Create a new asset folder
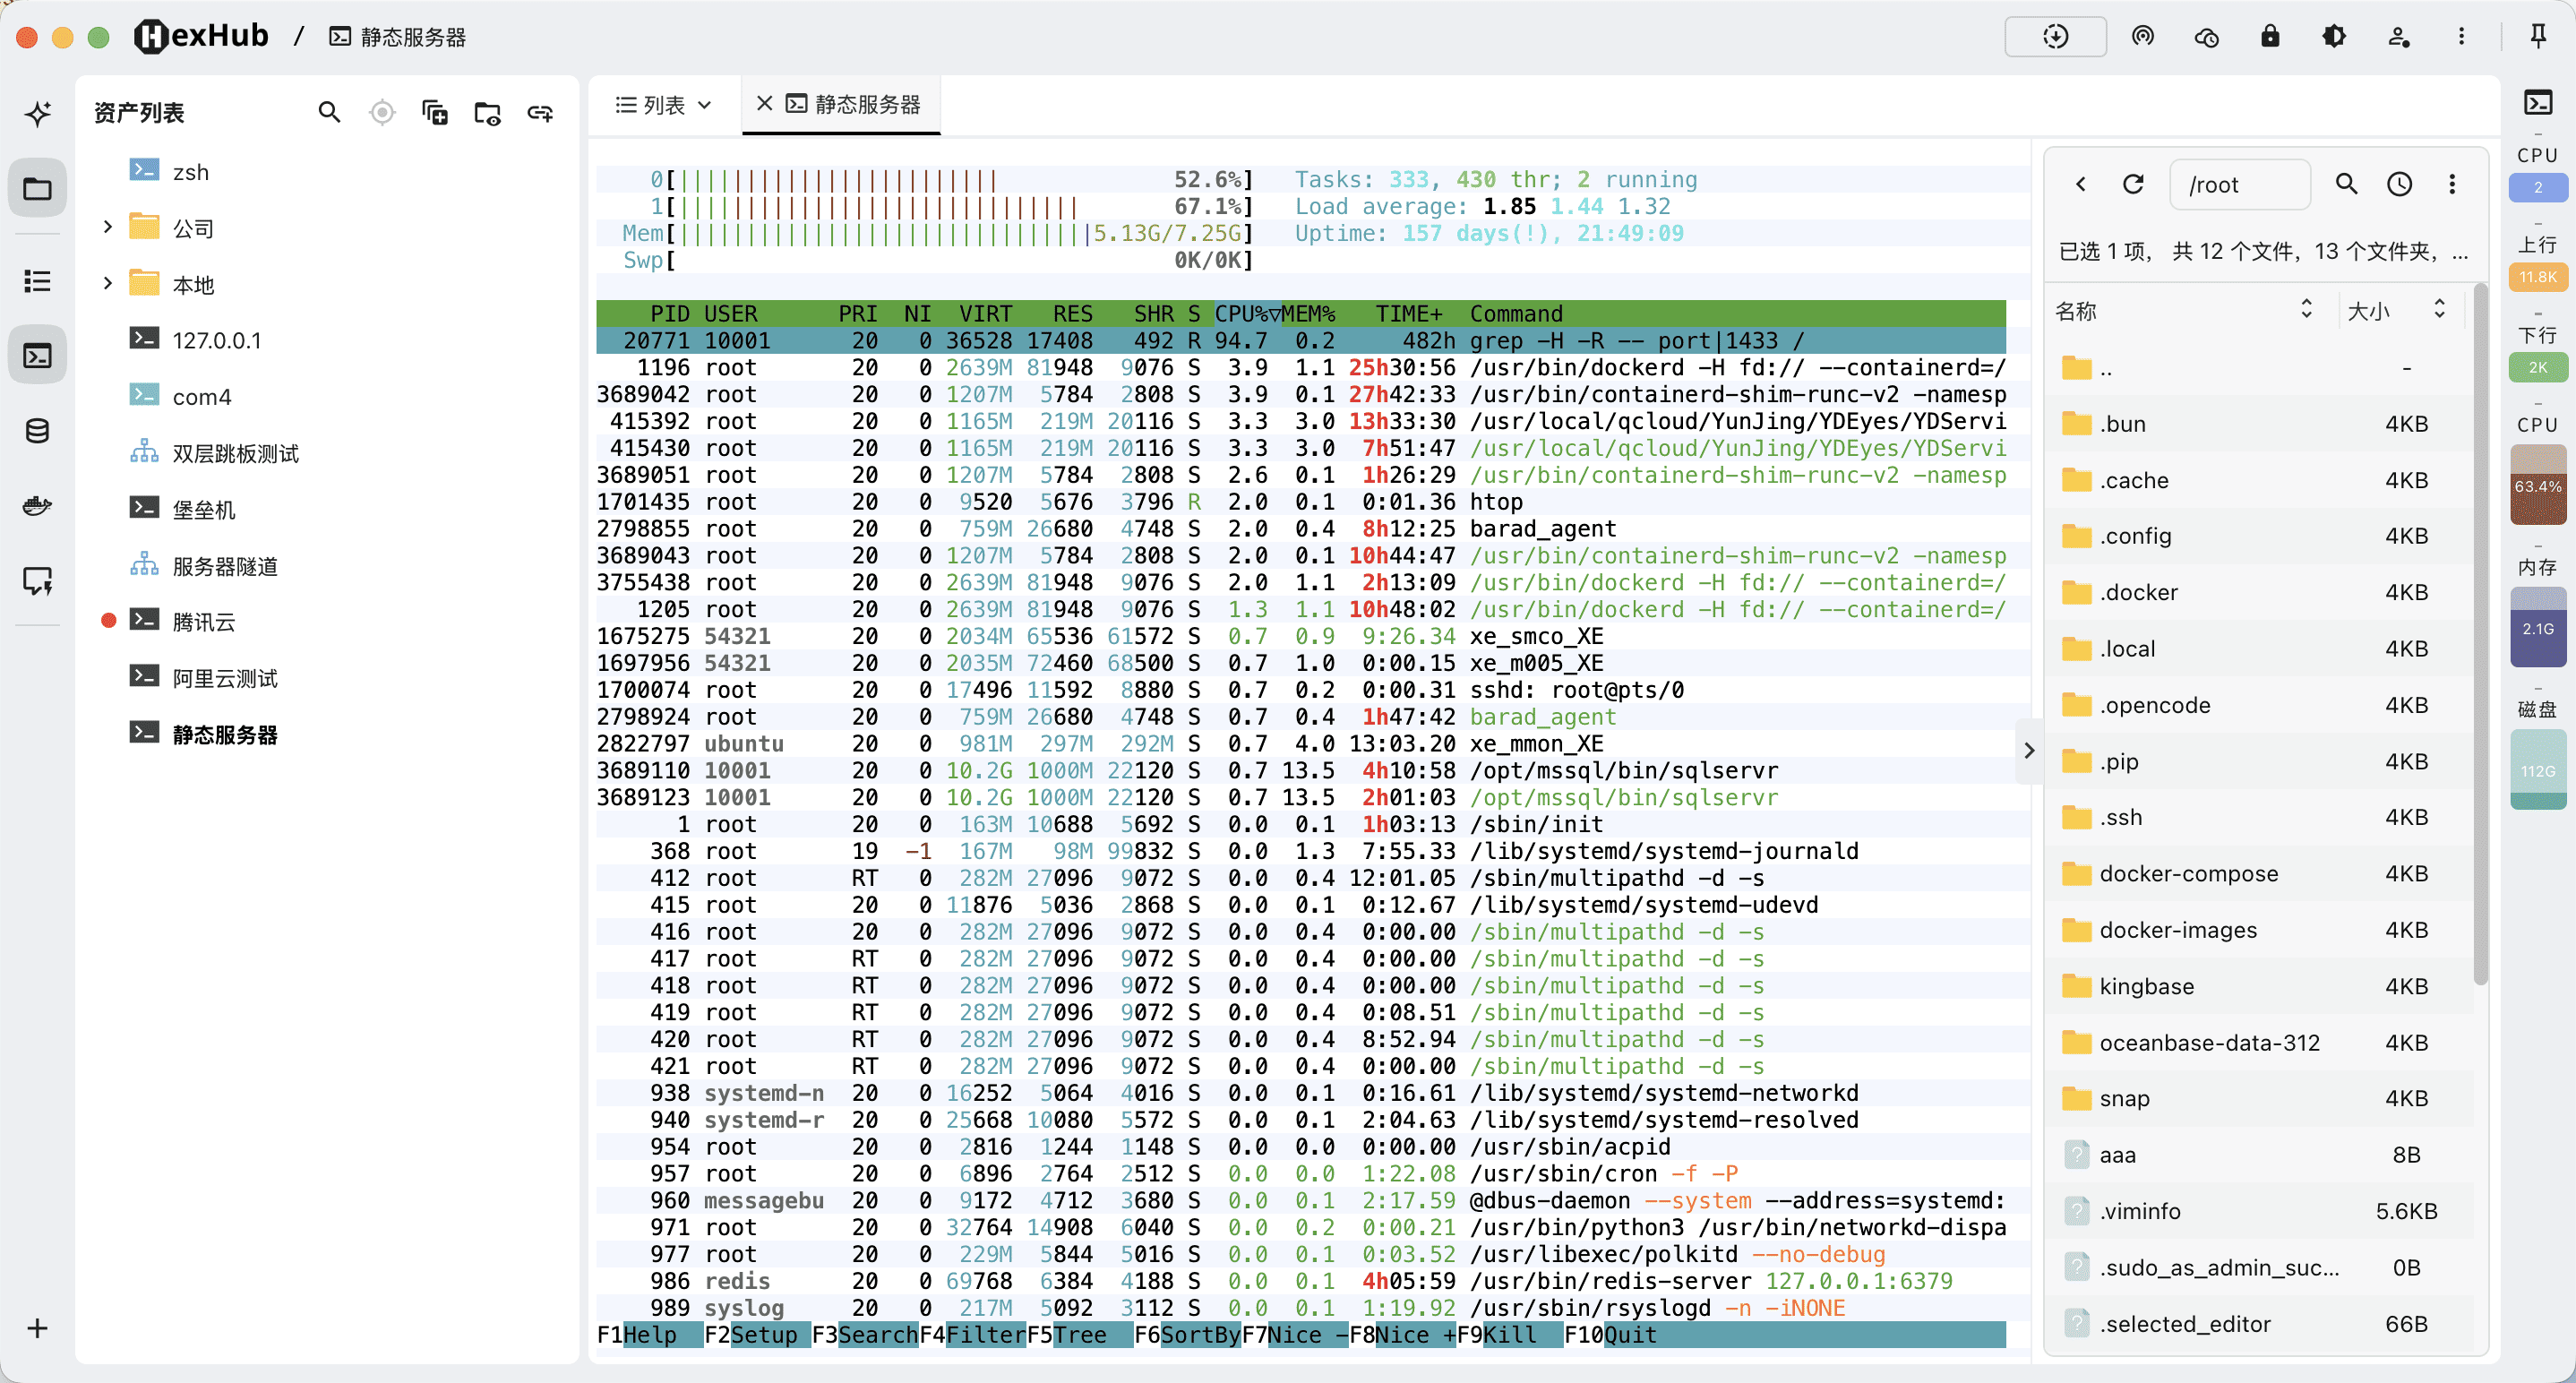 point(488,112)
